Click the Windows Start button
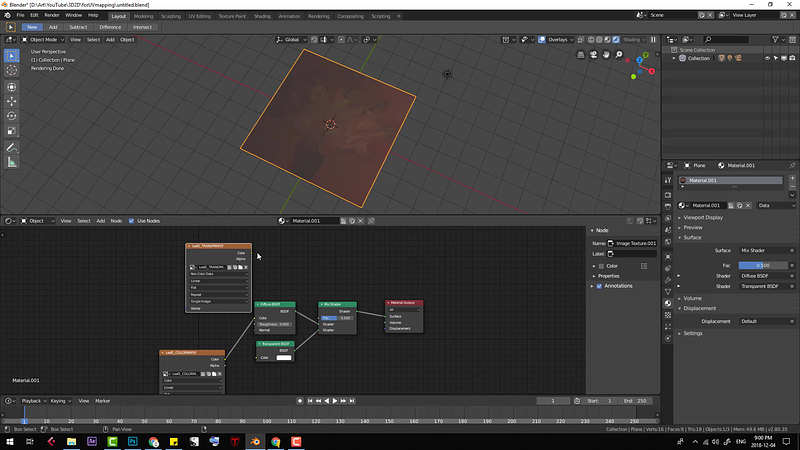This screenshot has width=800, height=450. (x=10, y=441)
